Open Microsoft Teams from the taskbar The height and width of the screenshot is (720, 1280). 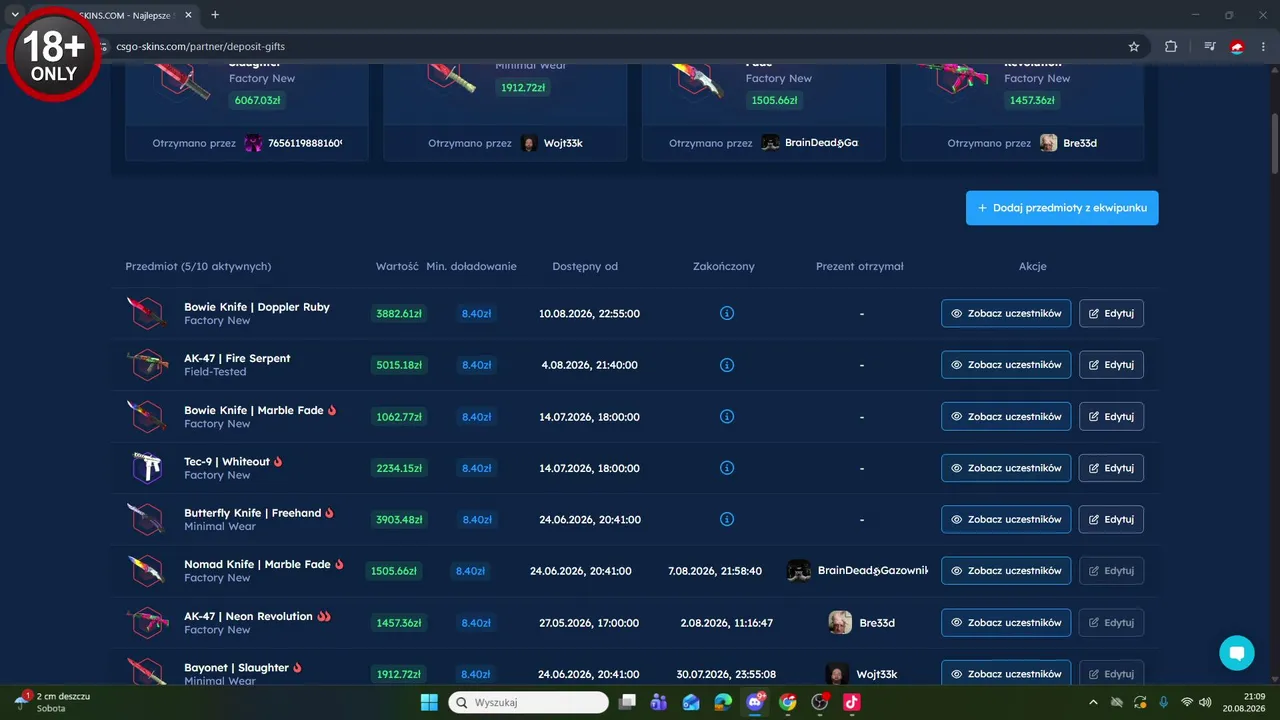point(659,702)
